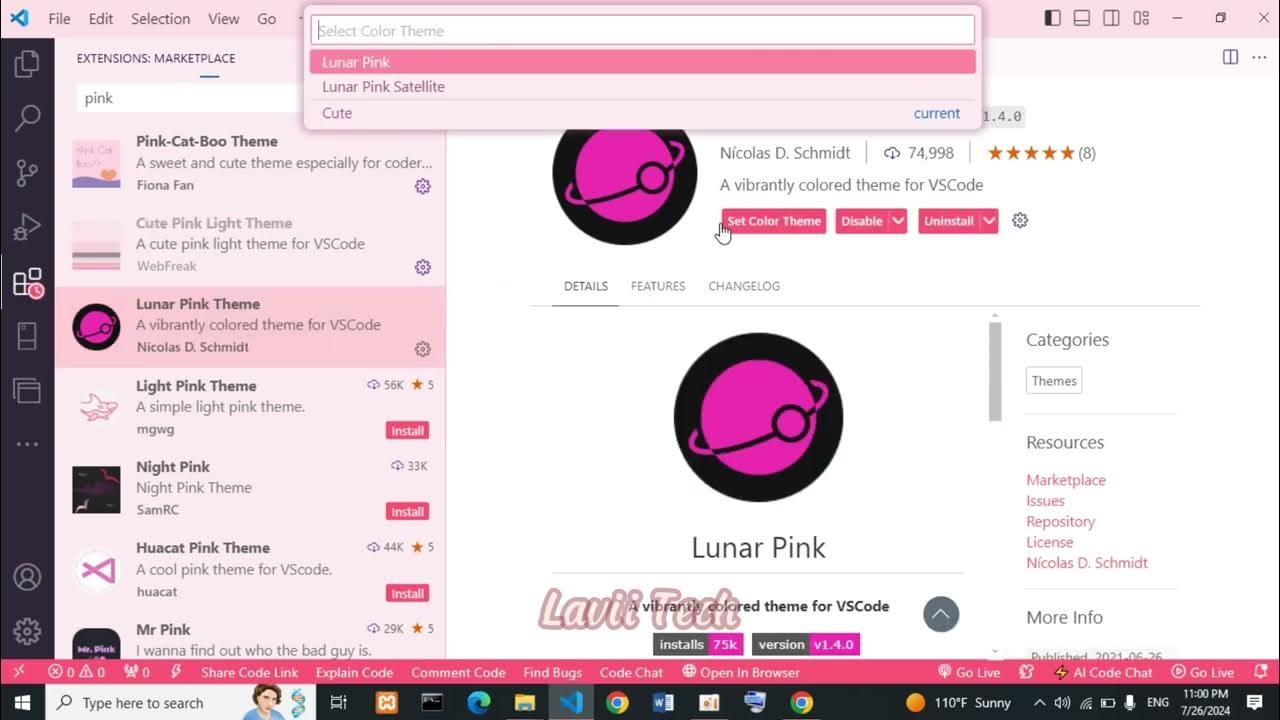Viewport: 1280px width, 720px height.
Task: Open the Accounts icon in activity bar
Action: [27, 577]
